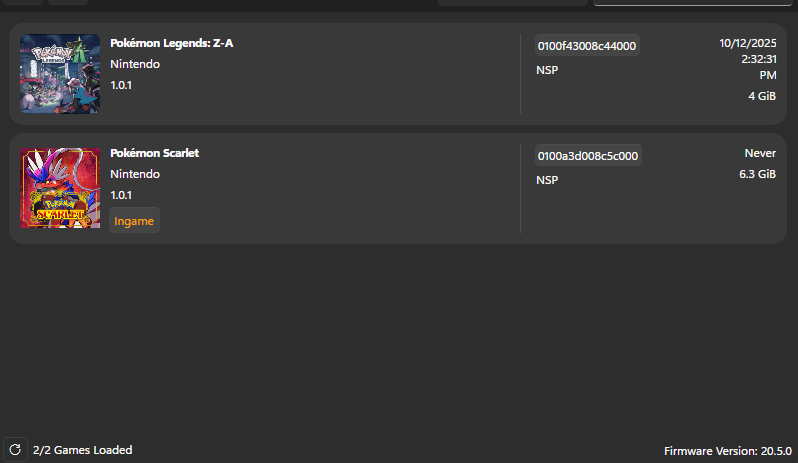
Task: Click Nintendo developer under Pokémon Scarlet
Action: coord(135,174)
